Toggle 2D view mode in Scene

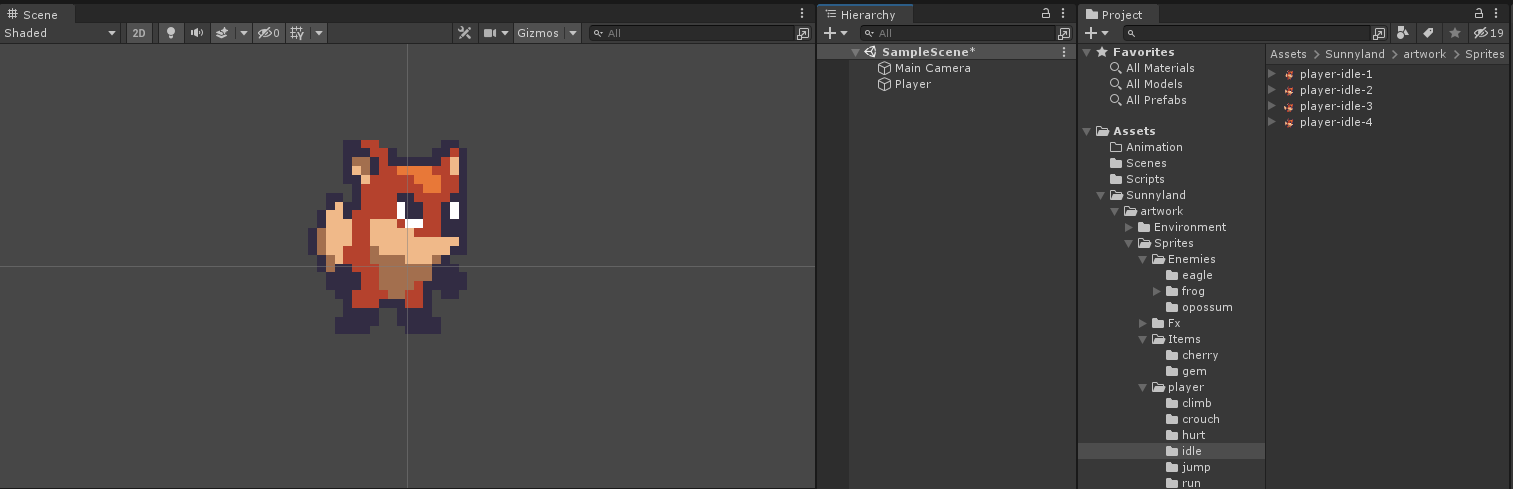click(139, 33)
